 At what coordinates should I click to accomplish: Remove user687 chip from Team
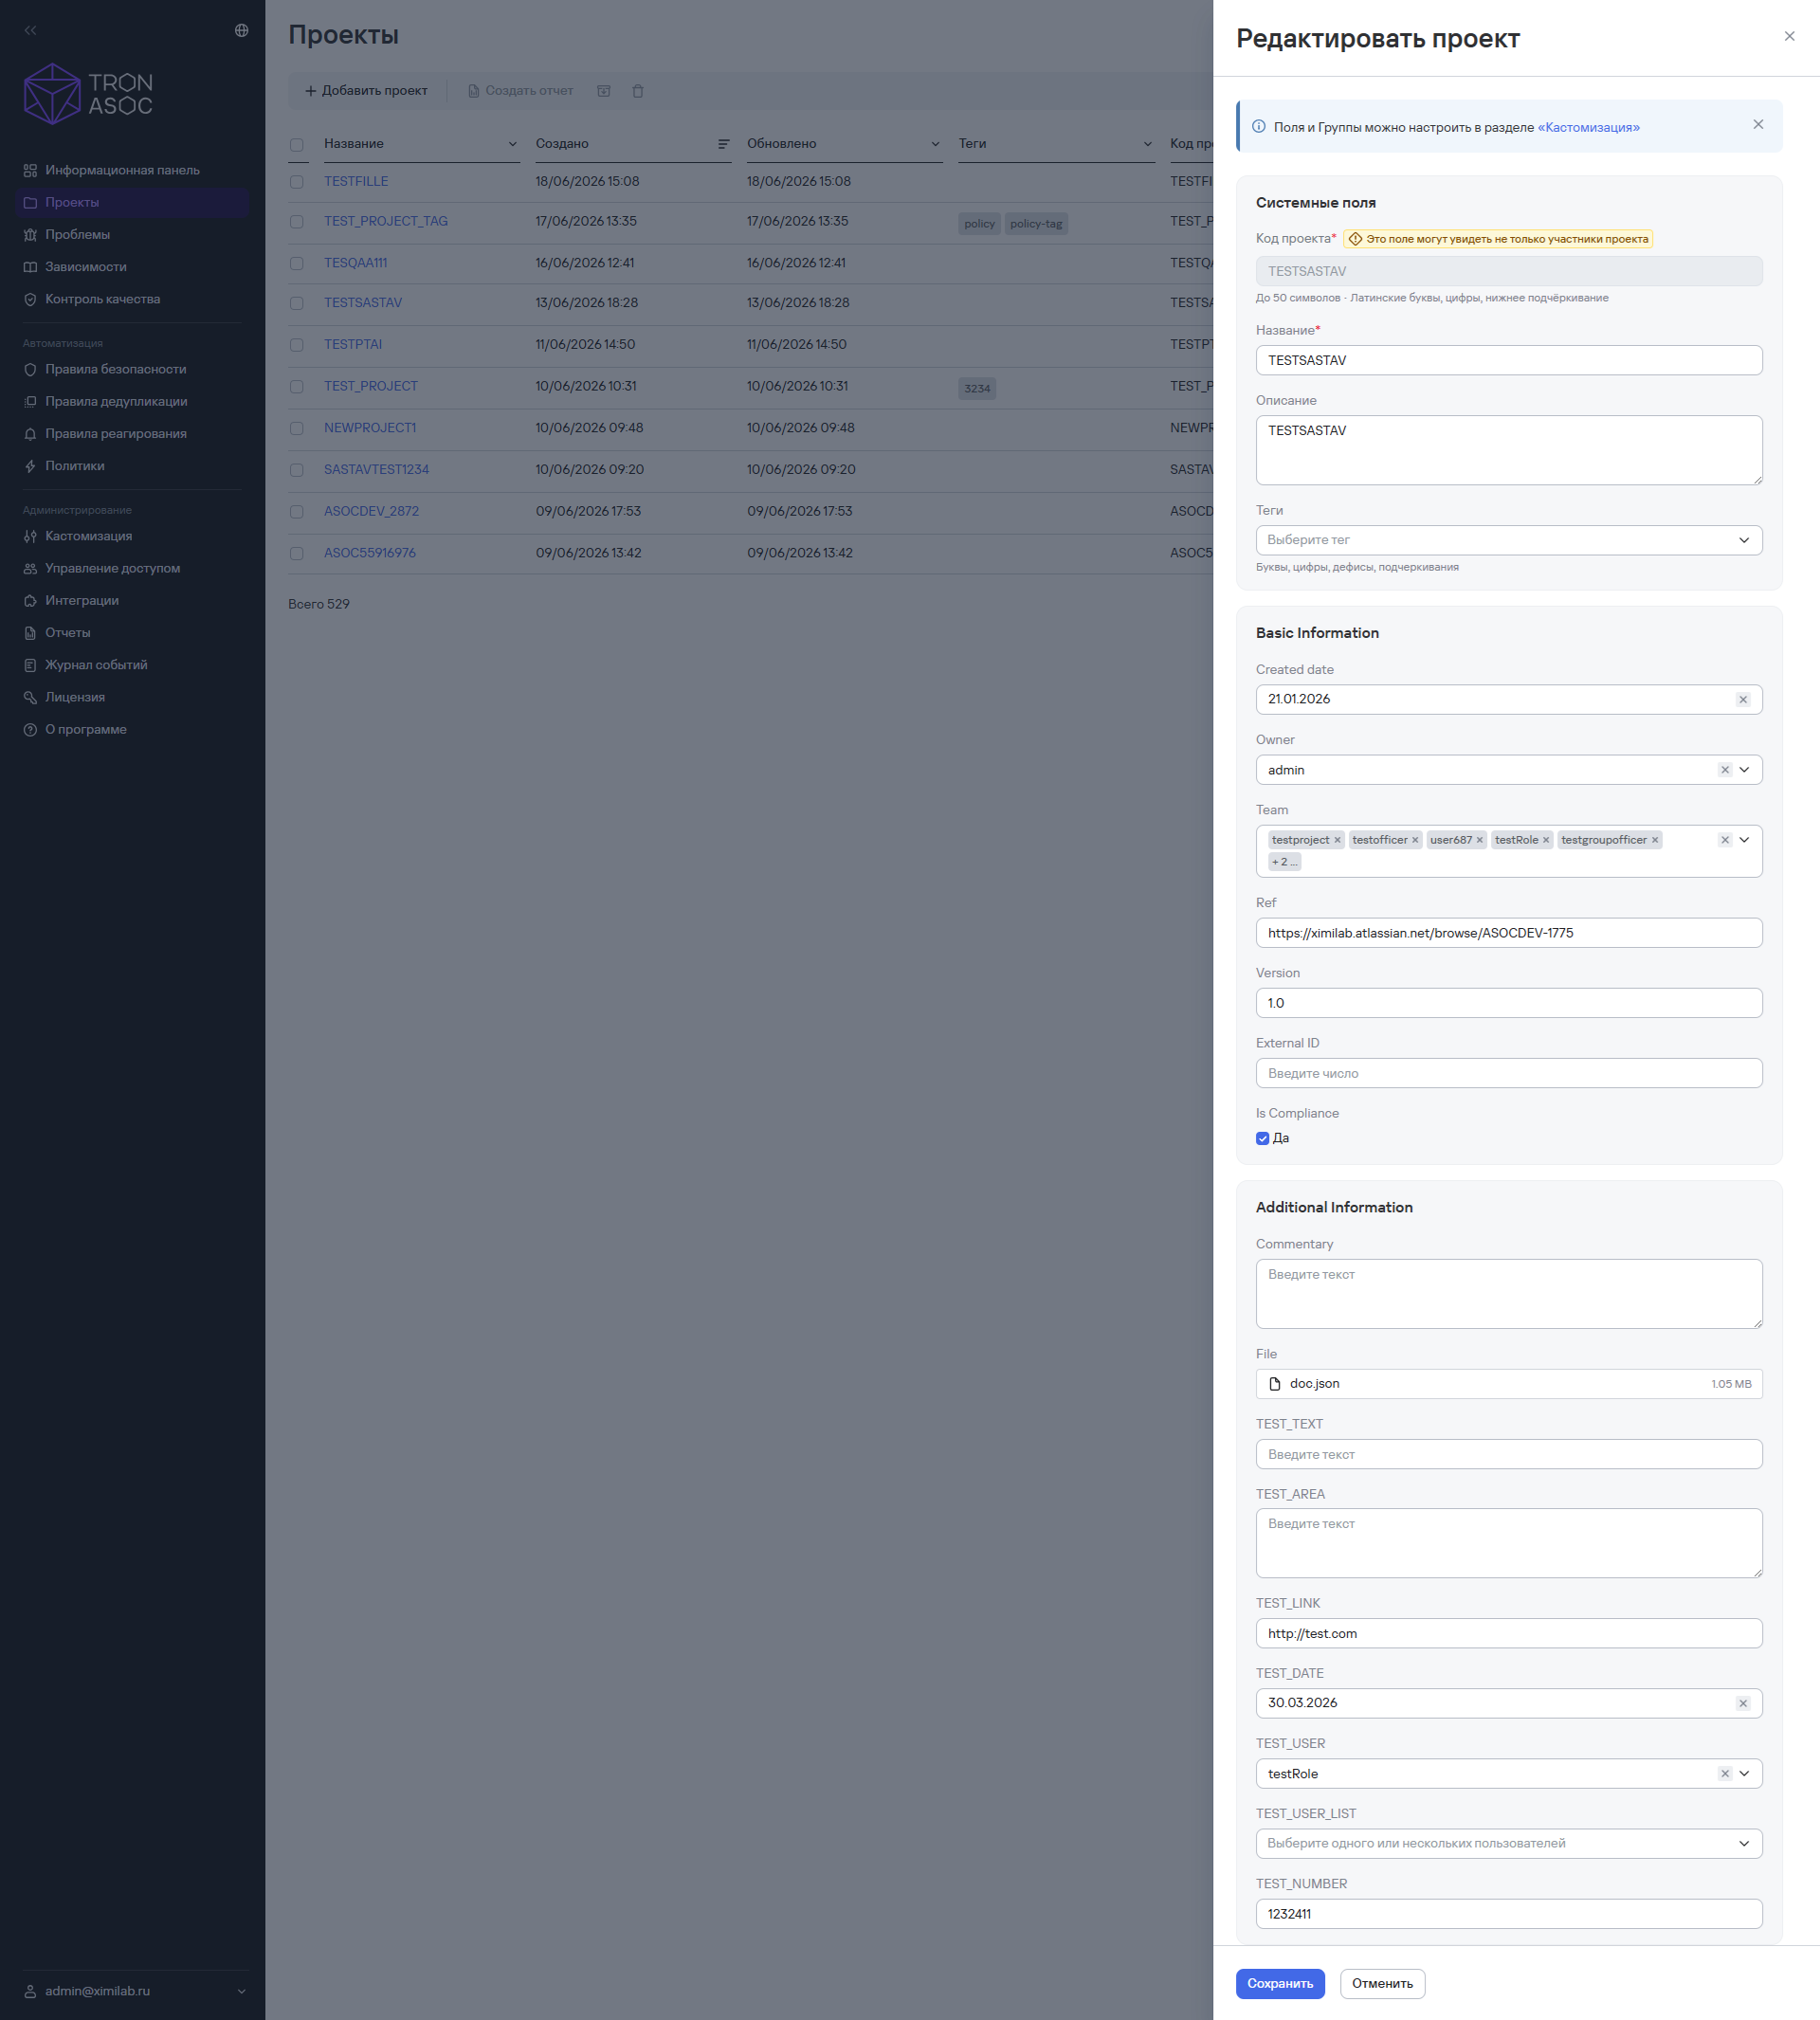pos(1480,840)
